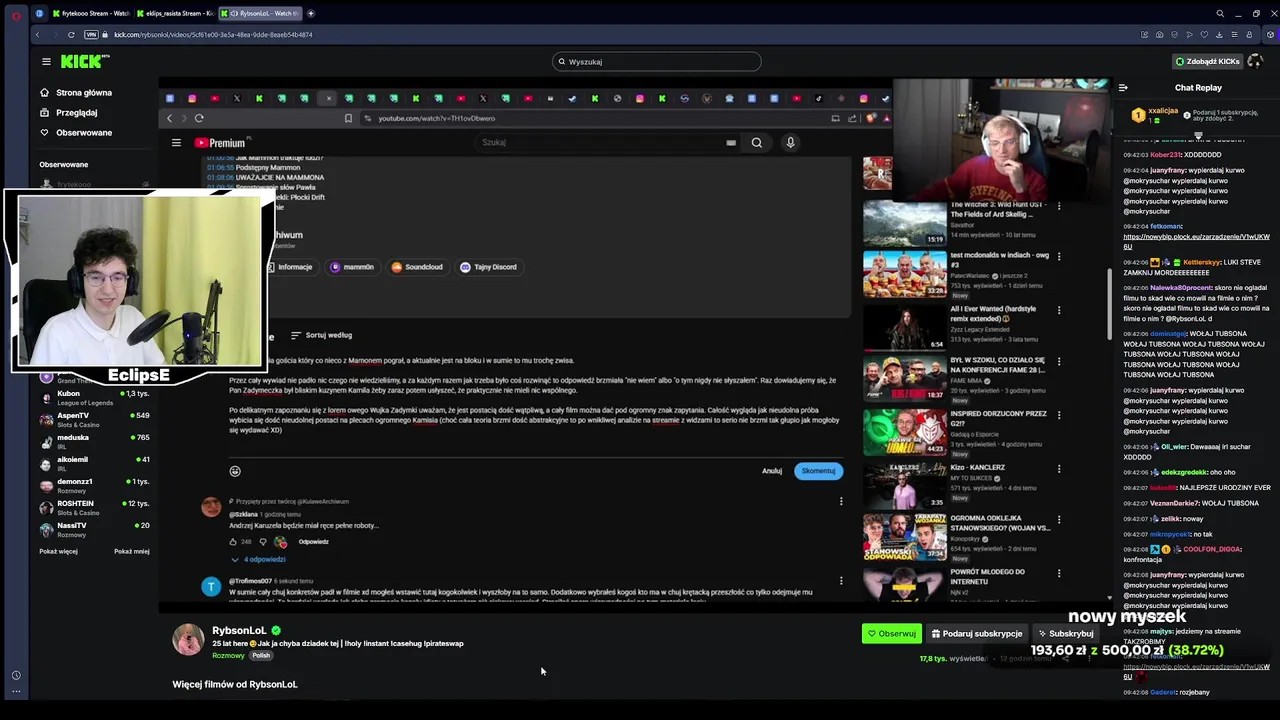Open the user profile avatar menu
The width and height of the screenshot is (1280, 720).
click(x=1255, y=61)
